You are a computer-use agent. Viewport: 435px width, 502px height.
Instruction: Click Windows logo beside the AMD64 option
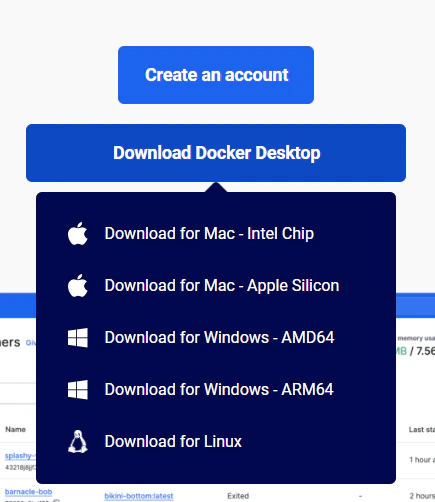[x=78, y=338]
